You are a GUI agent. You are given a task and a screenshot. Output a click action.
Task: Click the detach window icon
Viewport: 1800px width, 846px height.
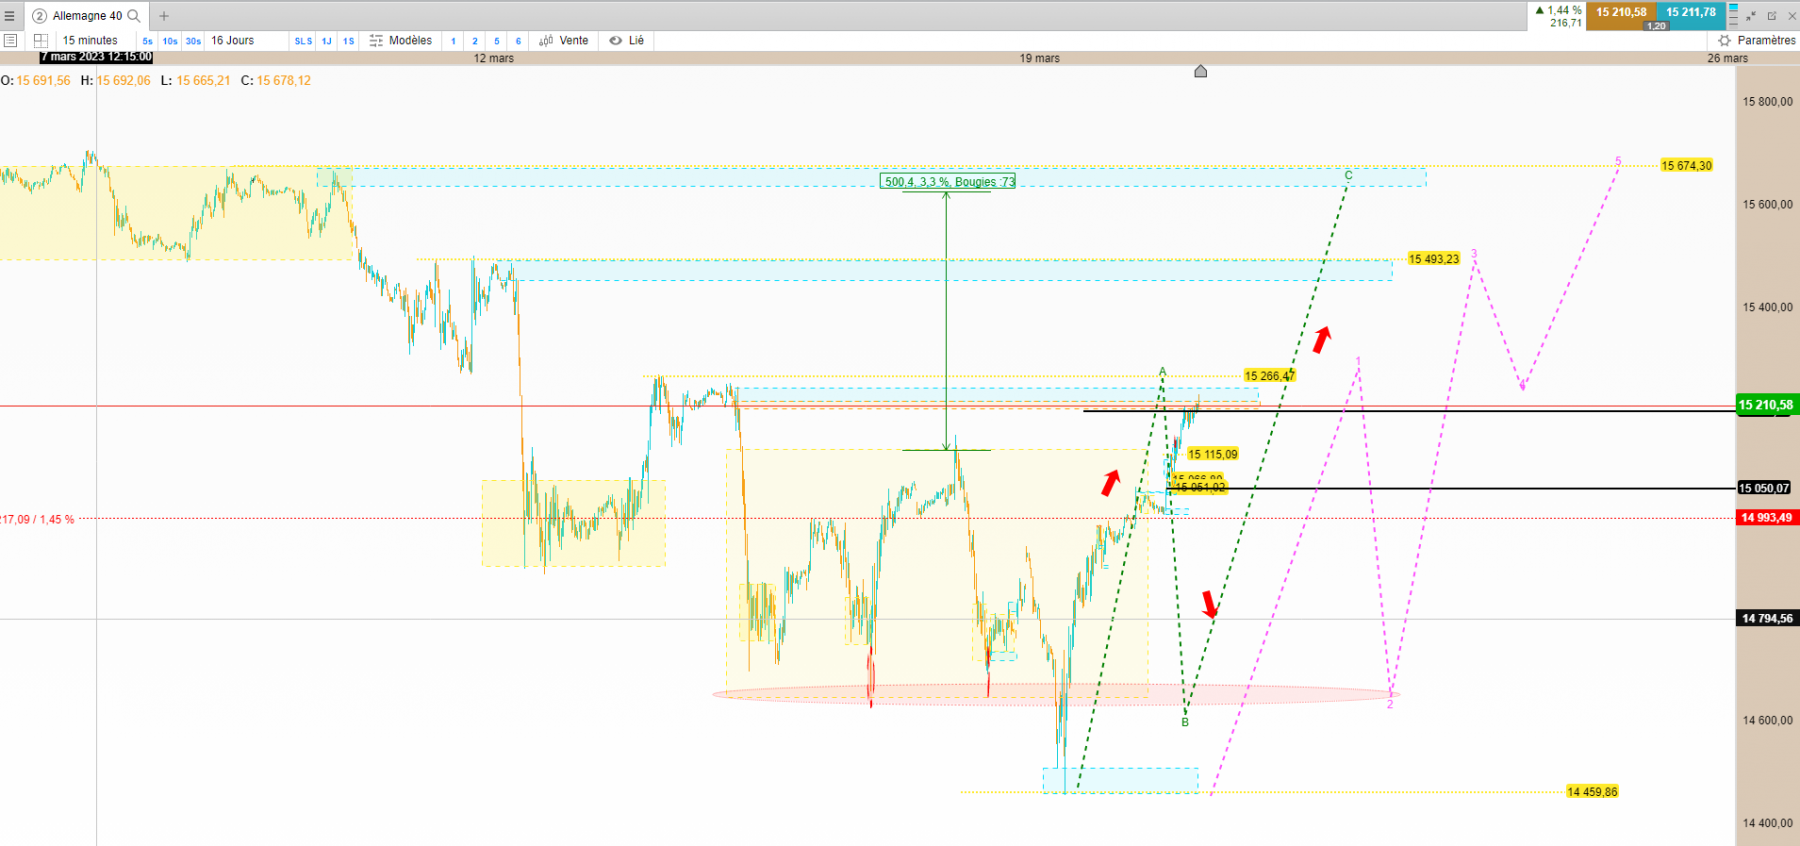point(1771,16)
